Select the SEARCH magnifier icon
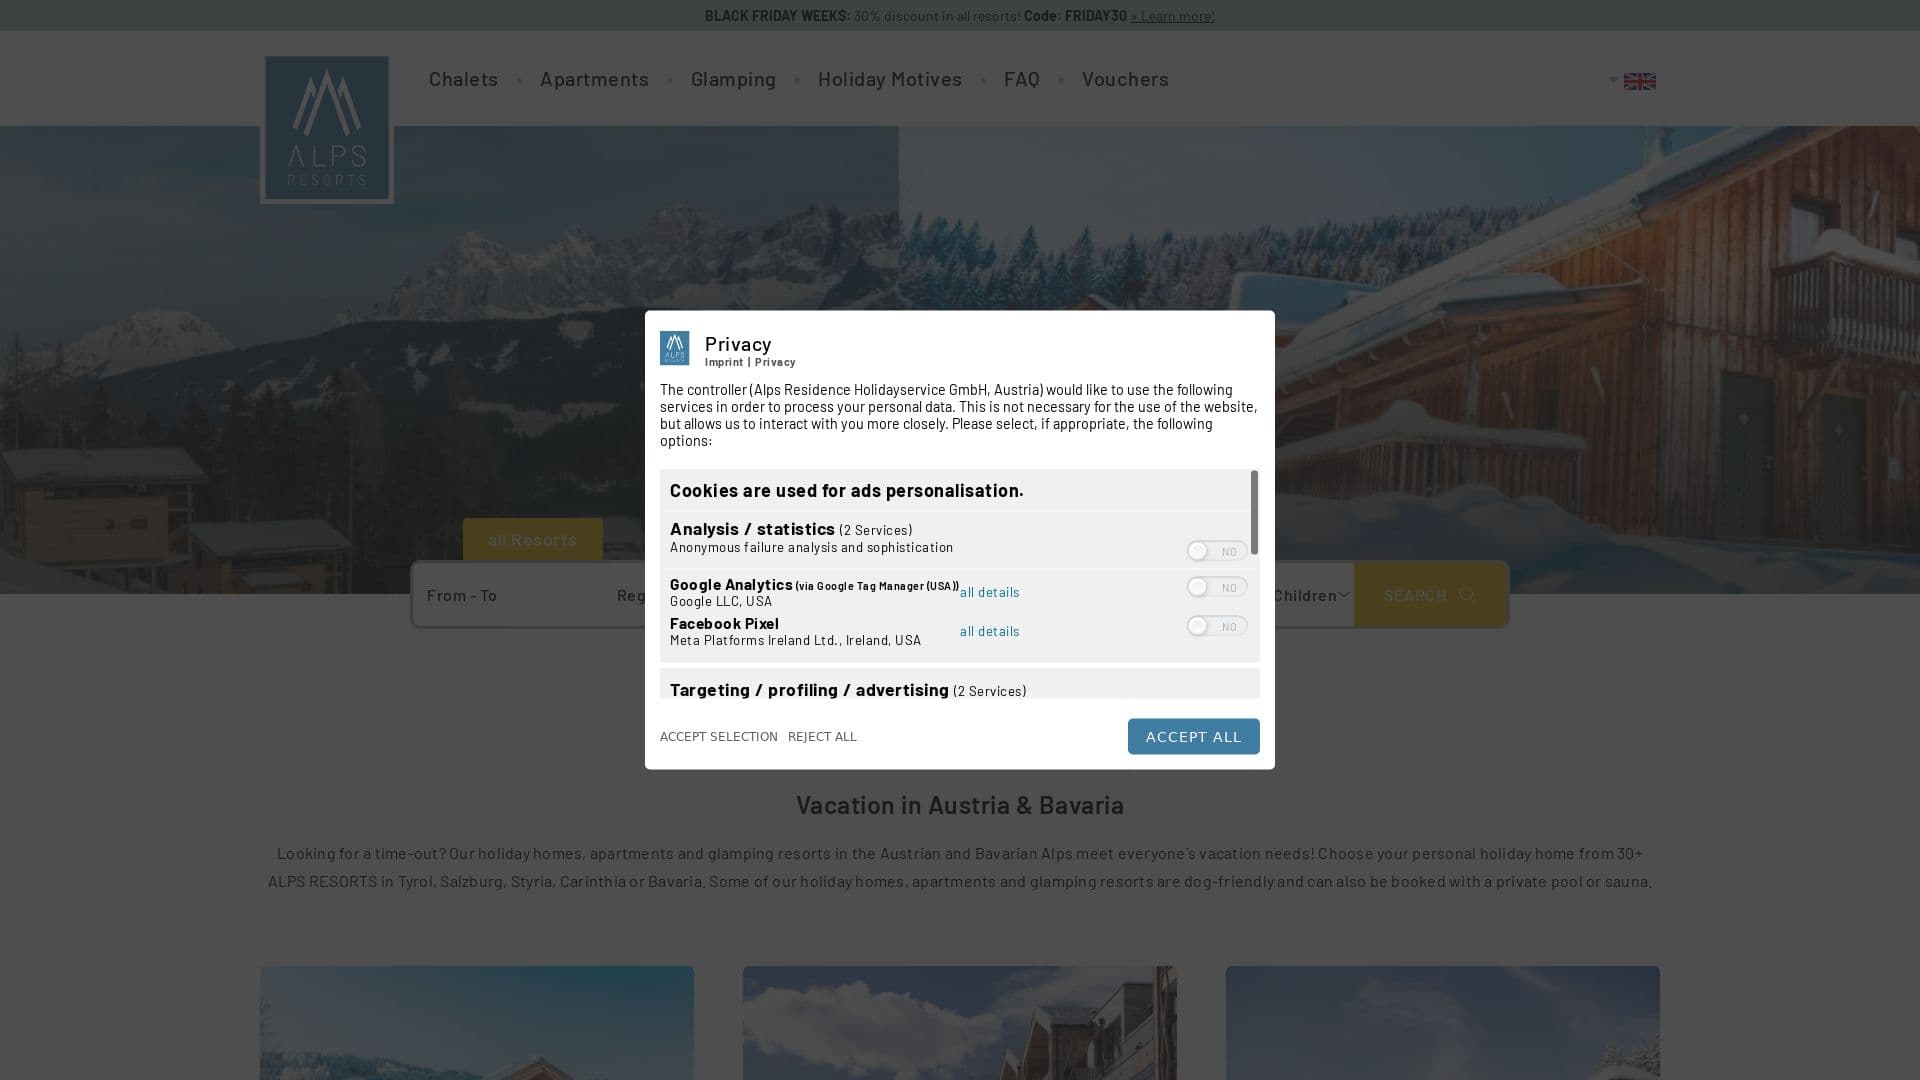 point(1467,595)
